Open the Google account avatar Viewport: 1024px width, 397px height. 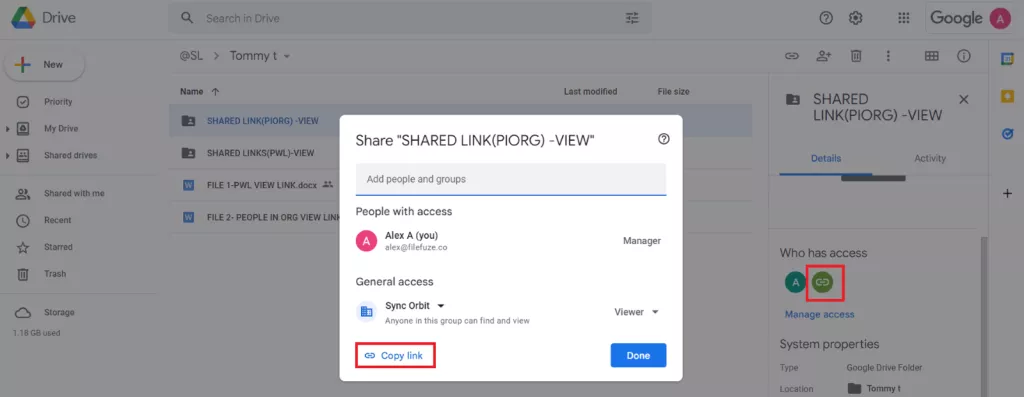[1000, 18]
